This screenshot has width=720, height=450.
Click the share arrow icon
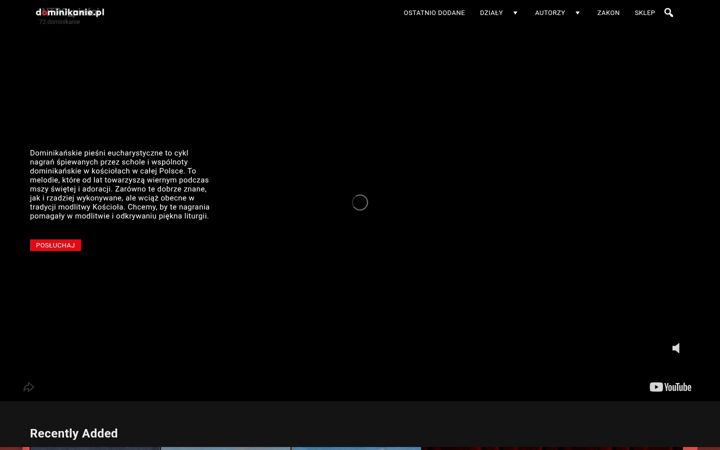[x=28, y=387]
